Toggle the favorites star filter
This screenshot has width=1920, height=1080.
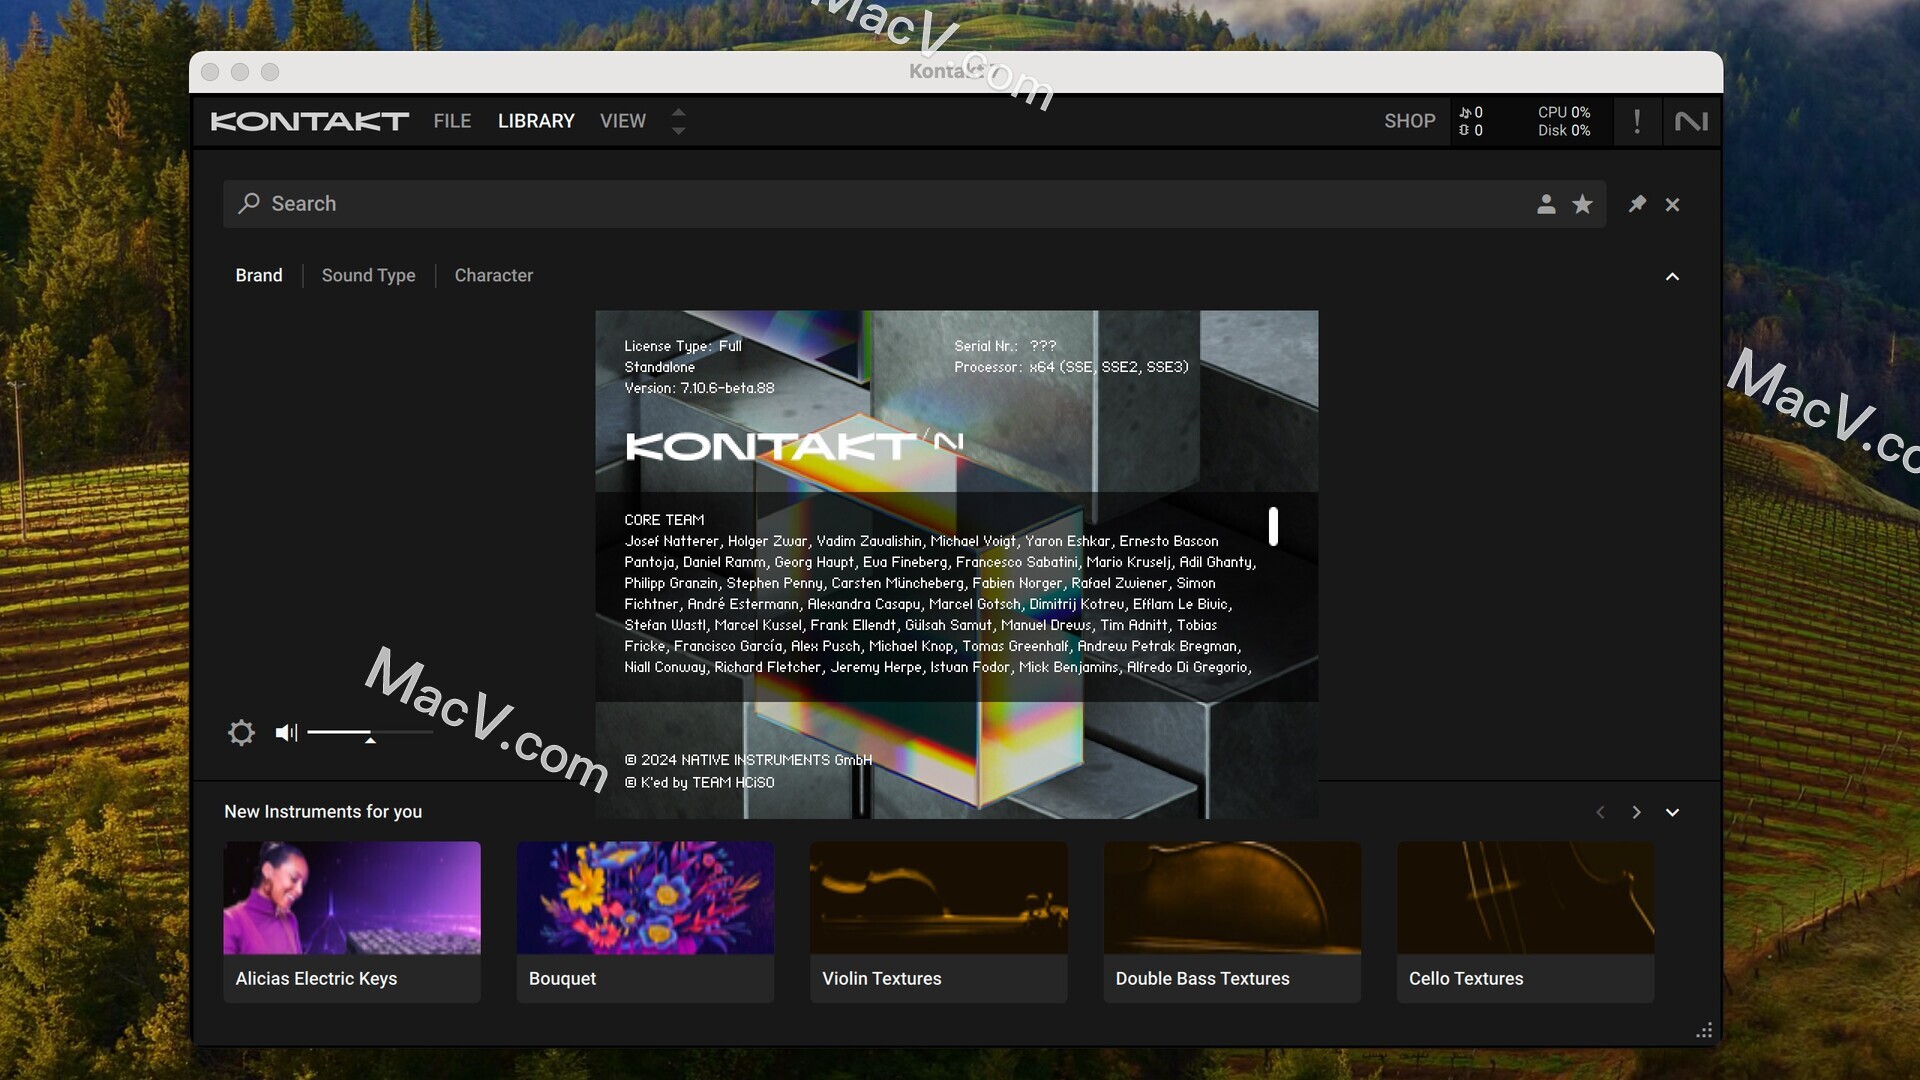[x=1582, y=204]
